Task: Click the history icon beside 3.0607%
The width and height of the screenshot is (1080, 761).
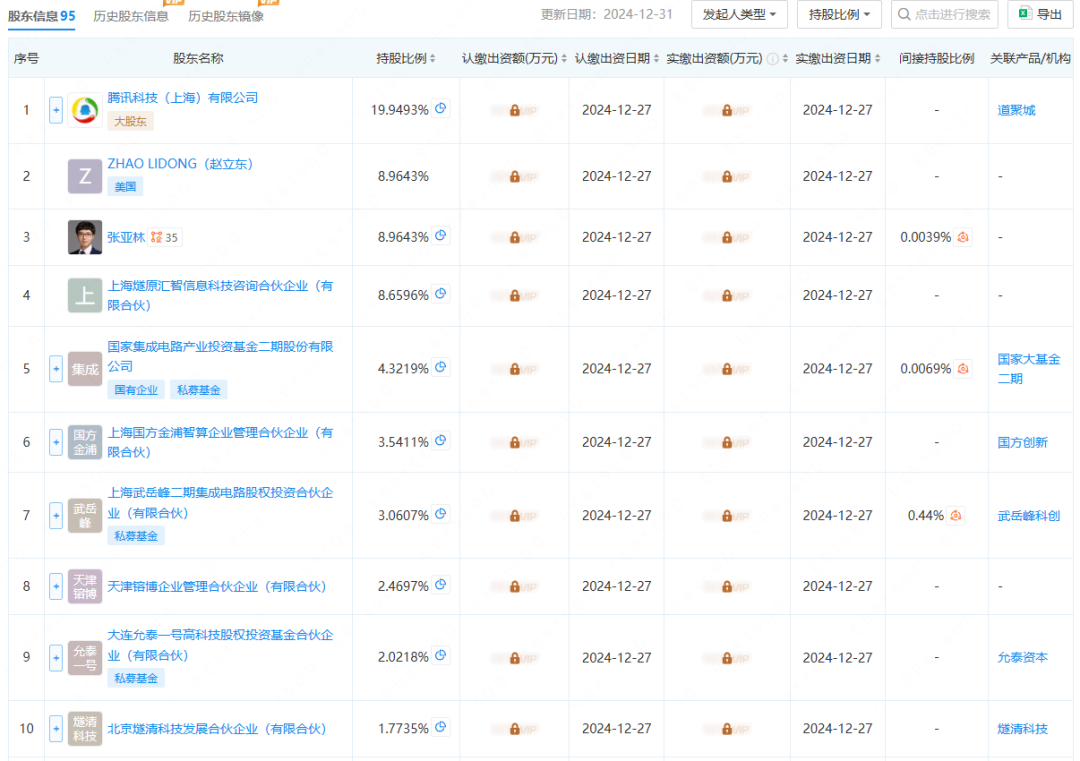Action: pyautogui.click(x=441, y=514)
